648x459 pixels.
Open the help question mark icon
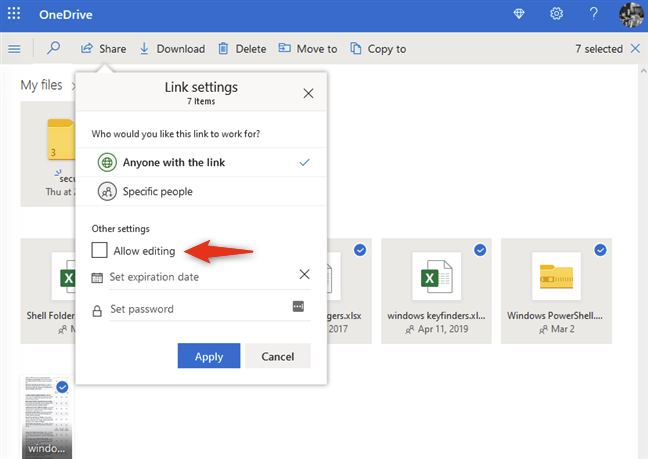point(593,14)
